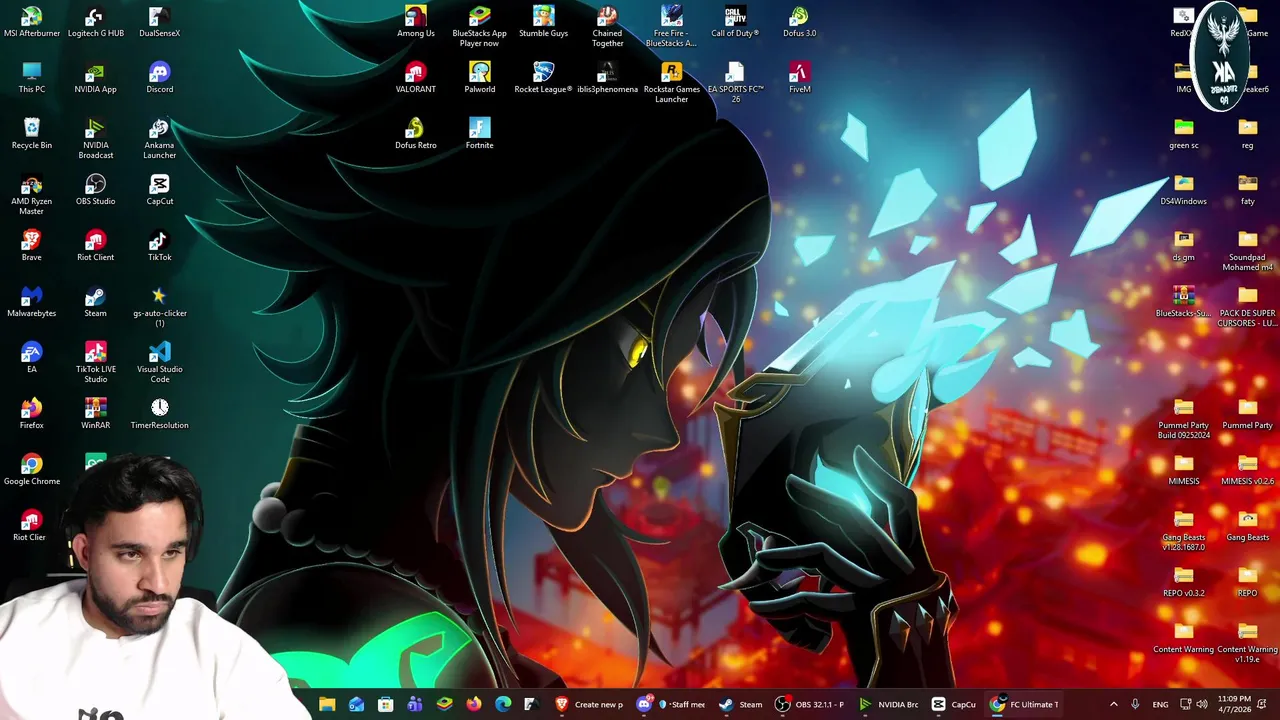Launch the EA desktop shortcut
The height and width of the screenshot is (720, 1280).
click(32, 358)
